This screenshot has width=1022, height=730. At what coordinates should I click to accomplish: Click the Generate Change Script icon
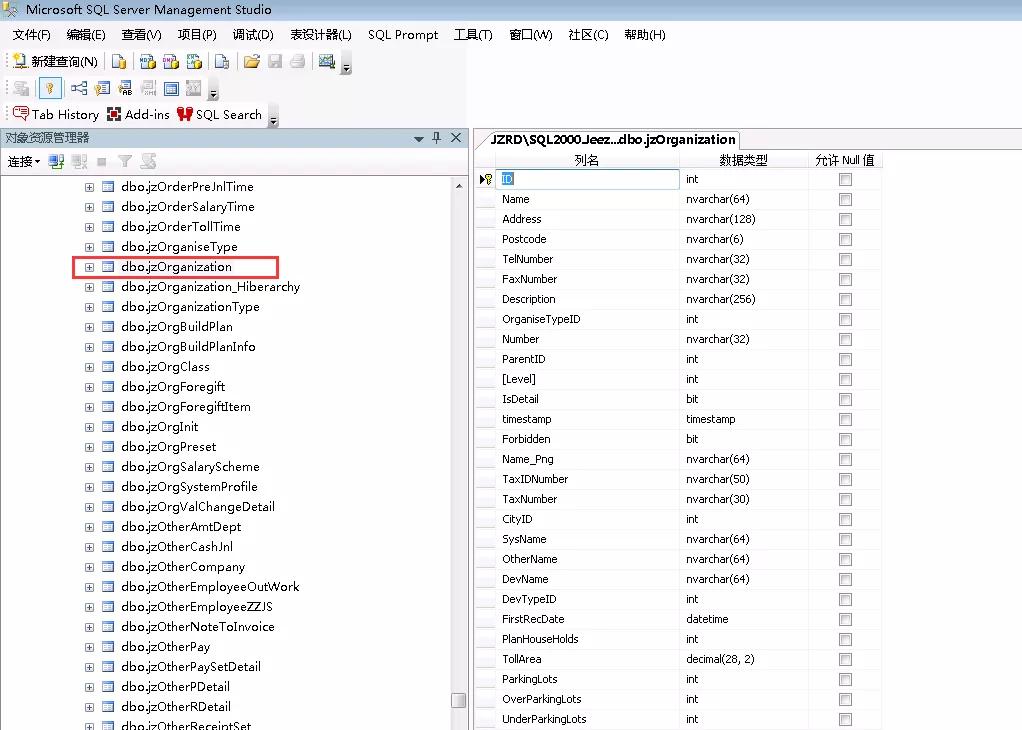click(21, 88)
